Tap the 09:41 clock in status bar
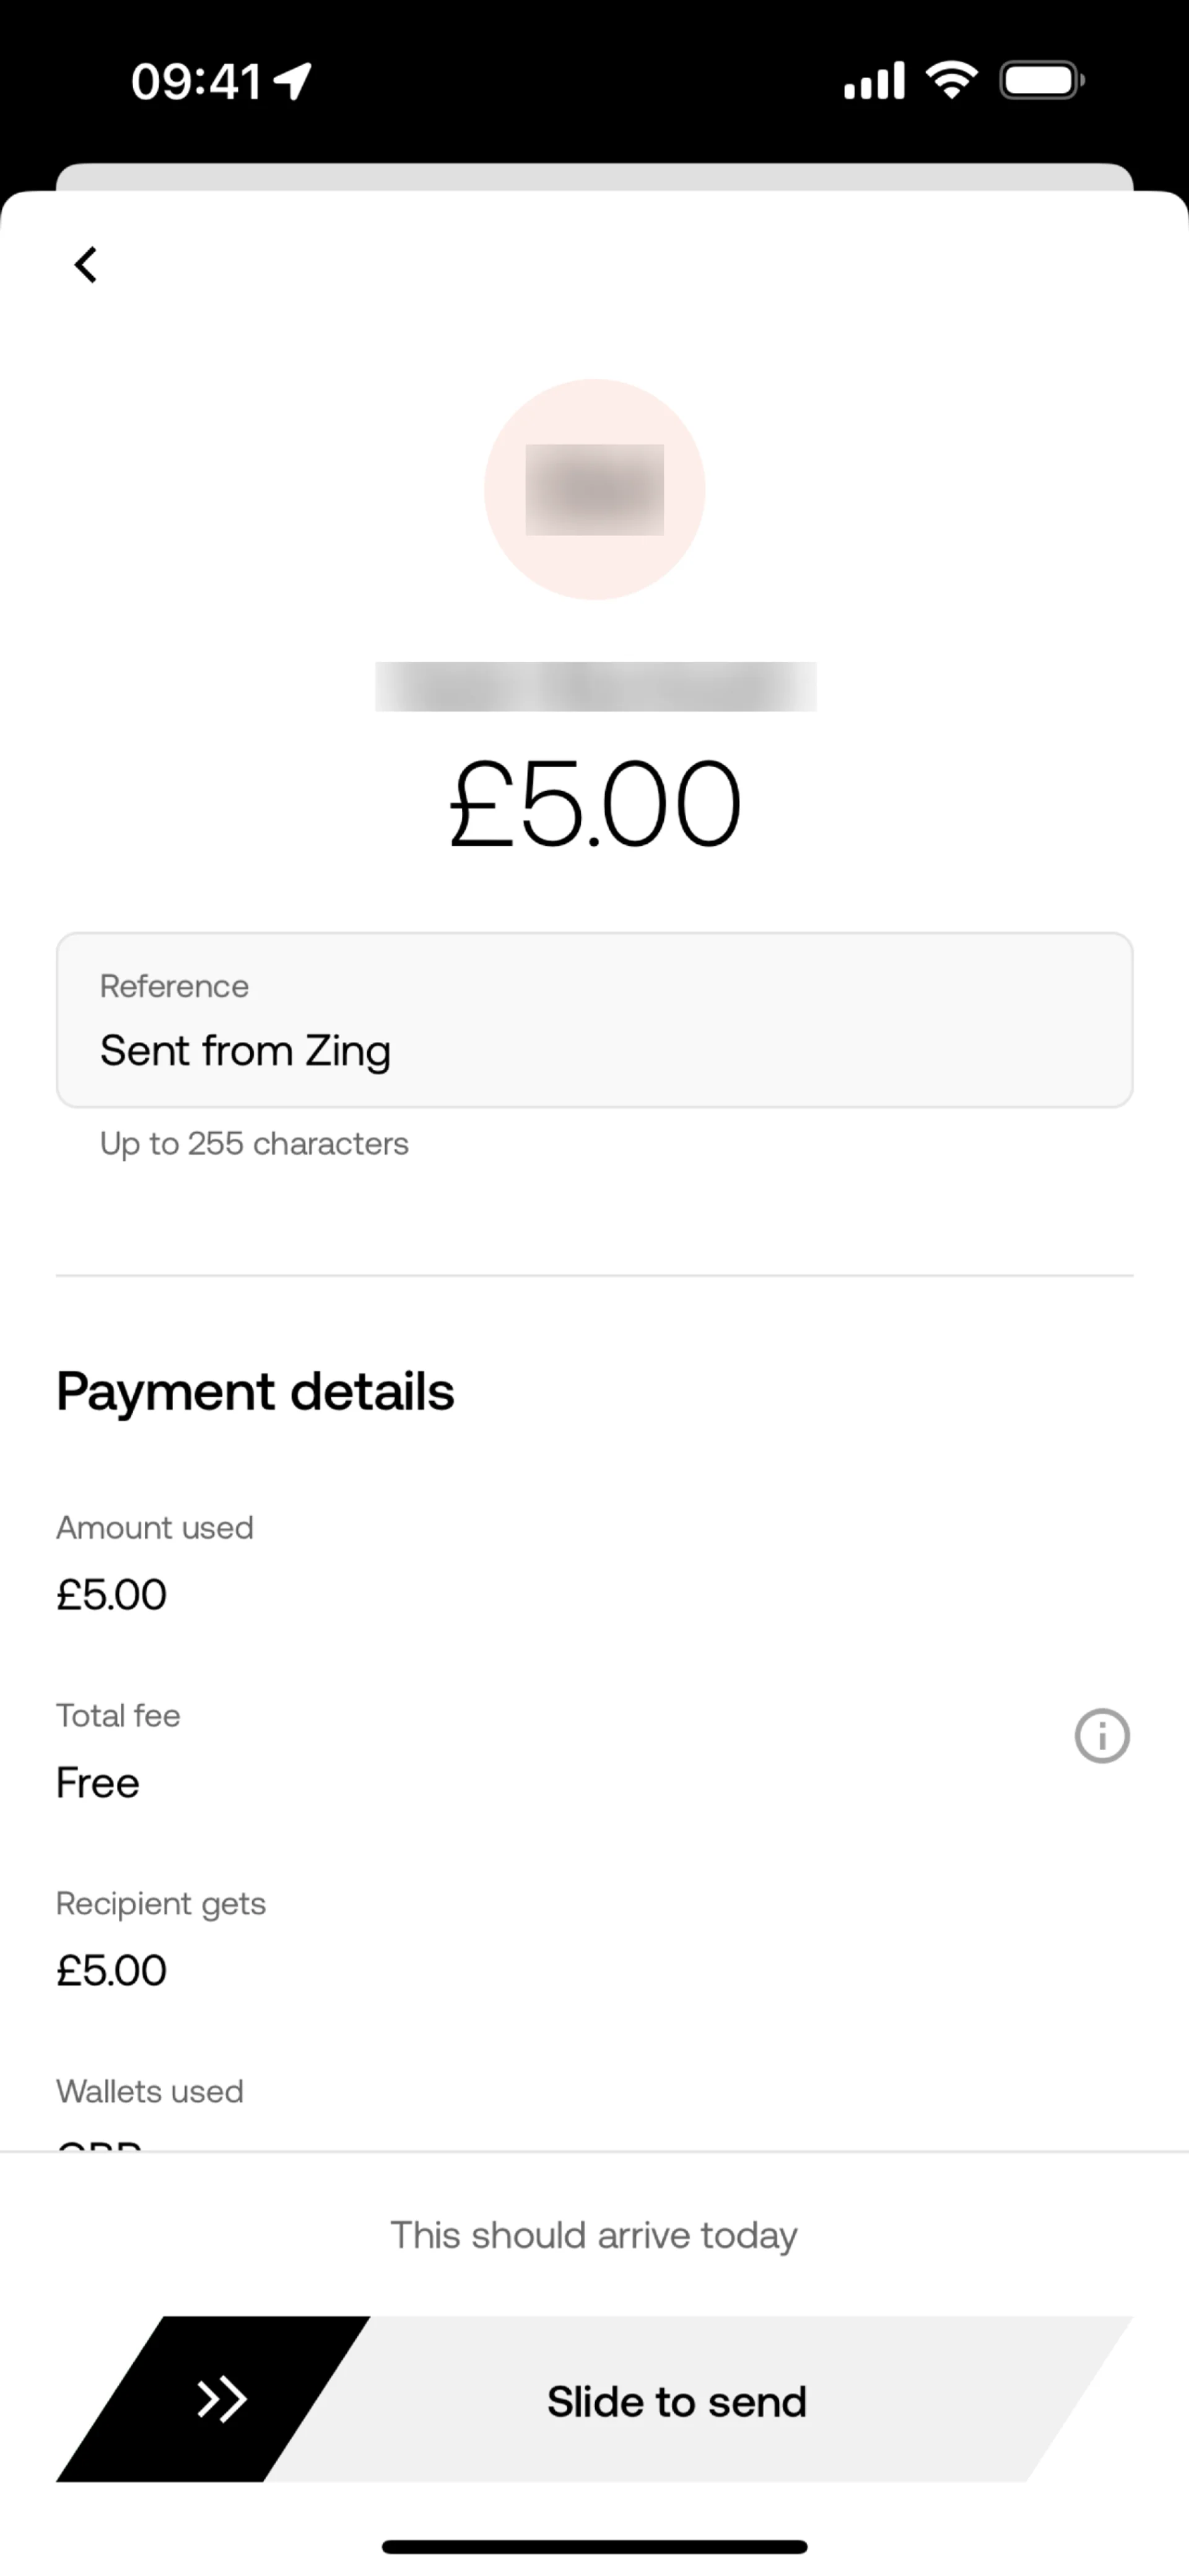1189x2576 pixels. (196, 81)
